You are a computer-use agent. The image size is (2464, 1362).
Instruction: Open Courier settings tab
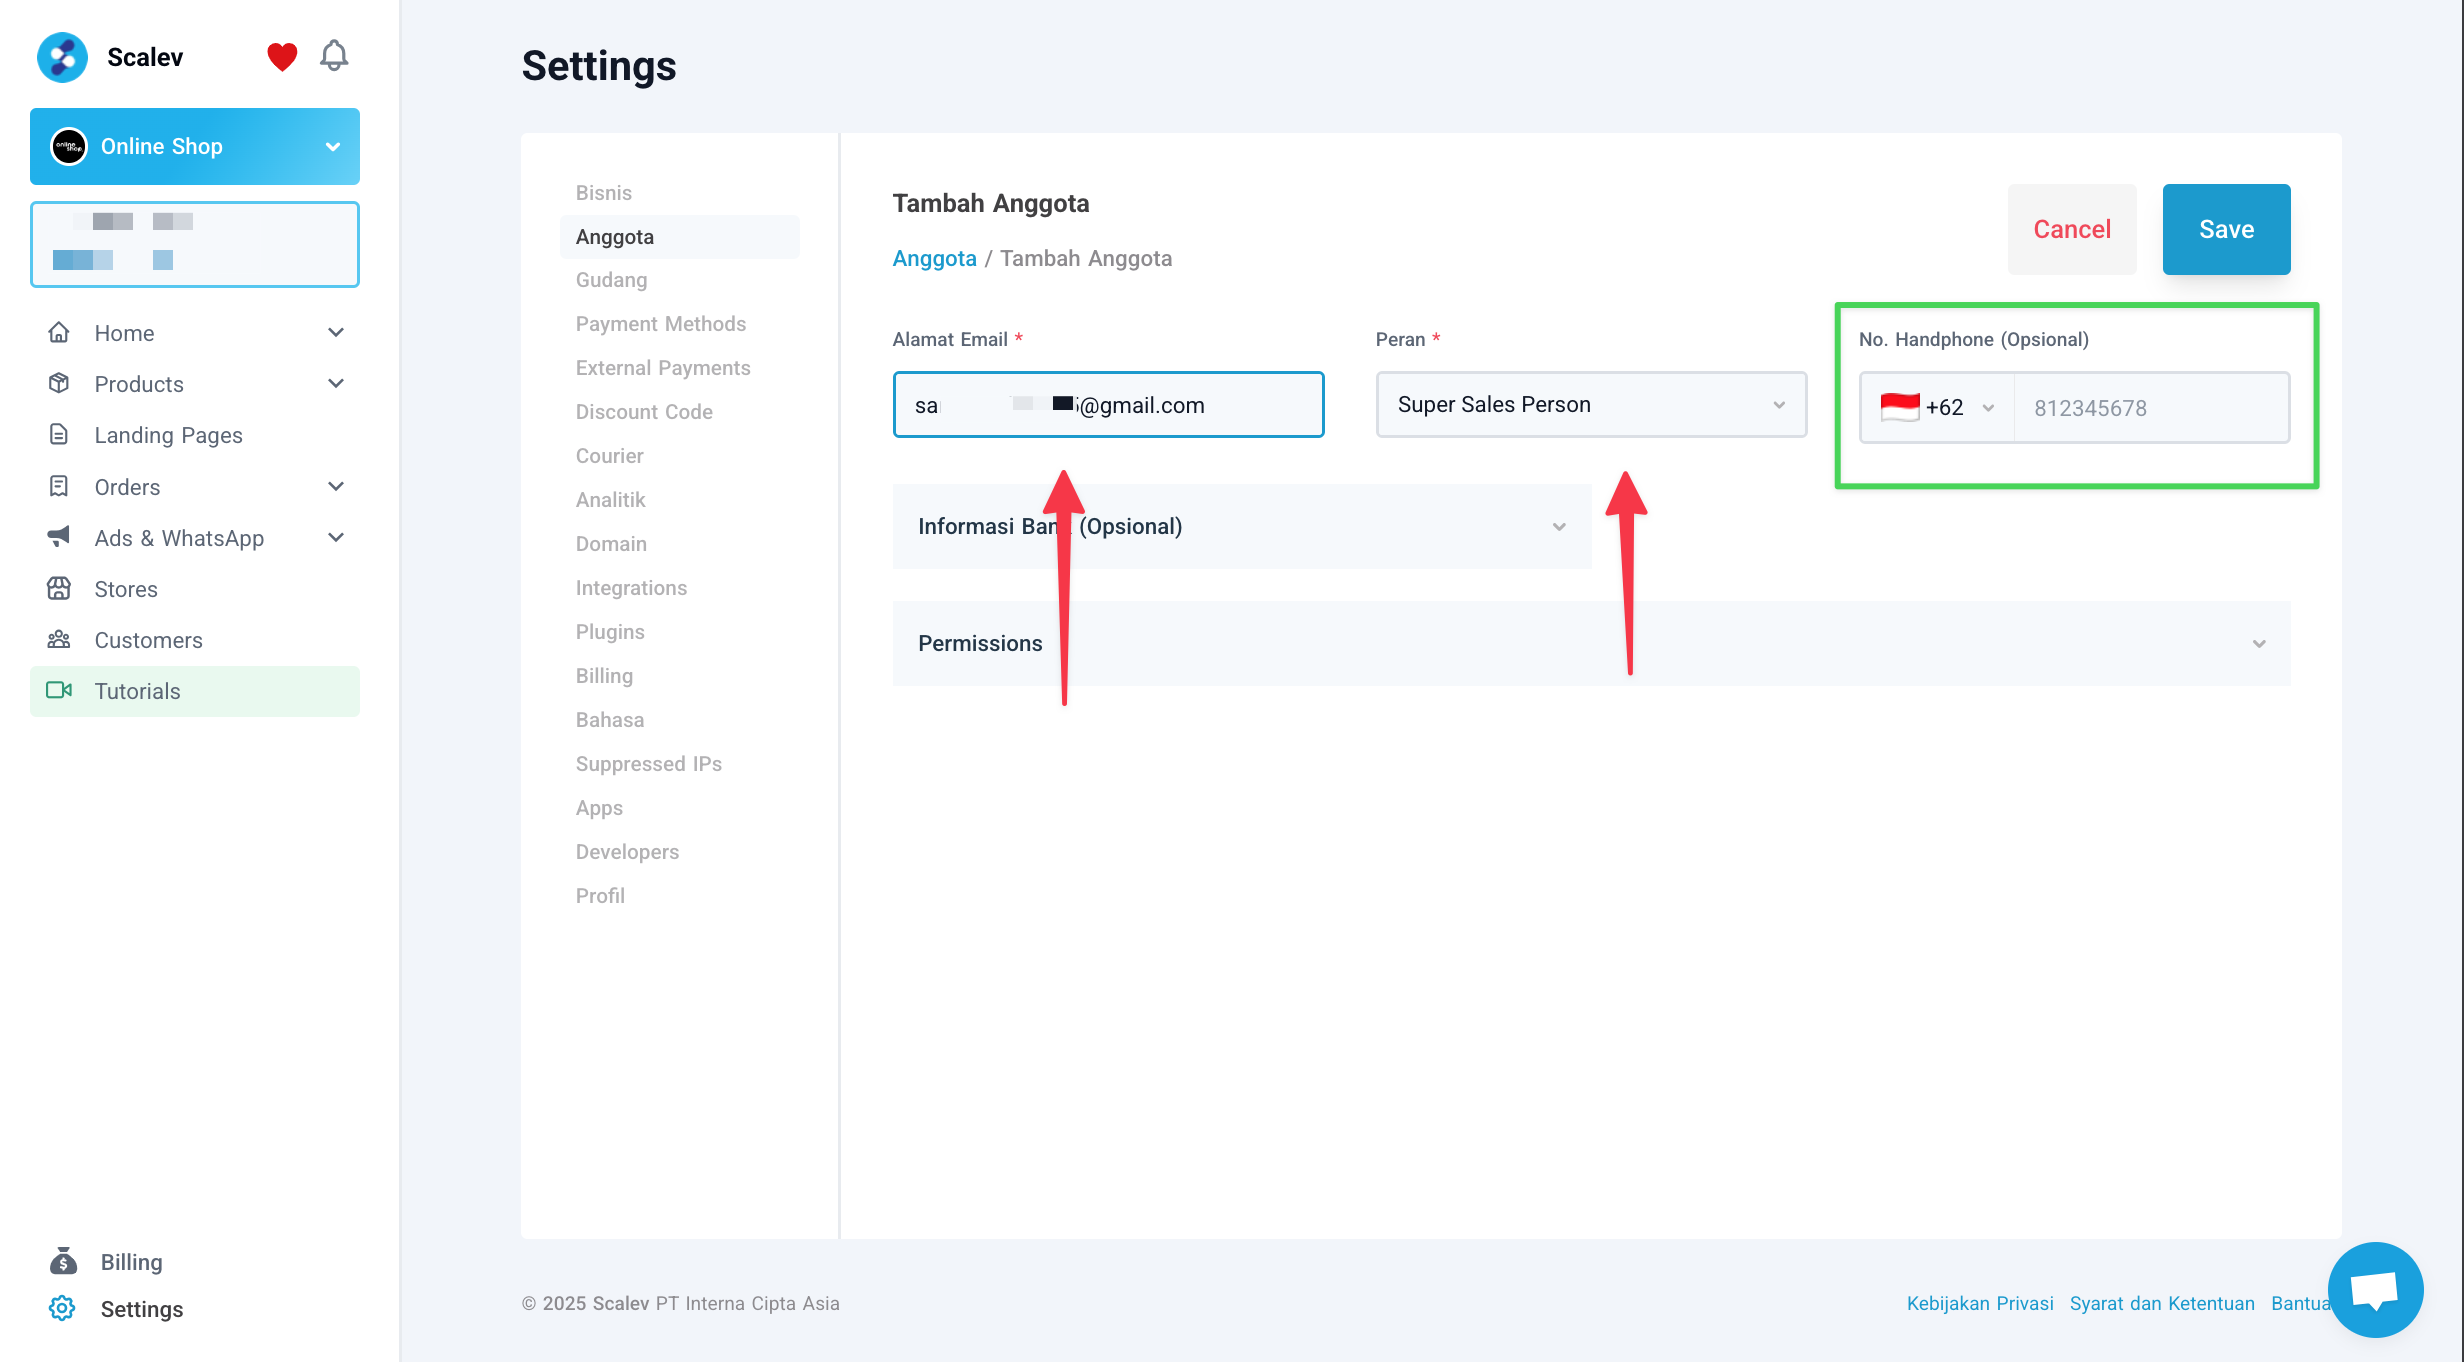pyautogui.click(x=609, y=456)
